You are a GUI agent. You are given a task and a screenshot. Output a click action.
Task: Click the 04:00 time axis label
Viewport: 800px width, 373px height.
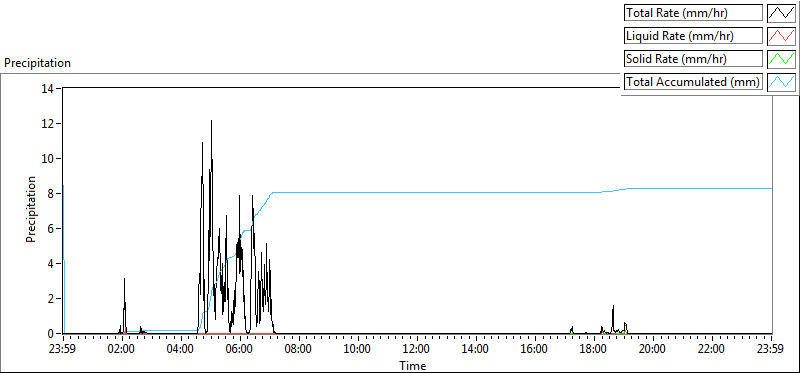(181, 350)
